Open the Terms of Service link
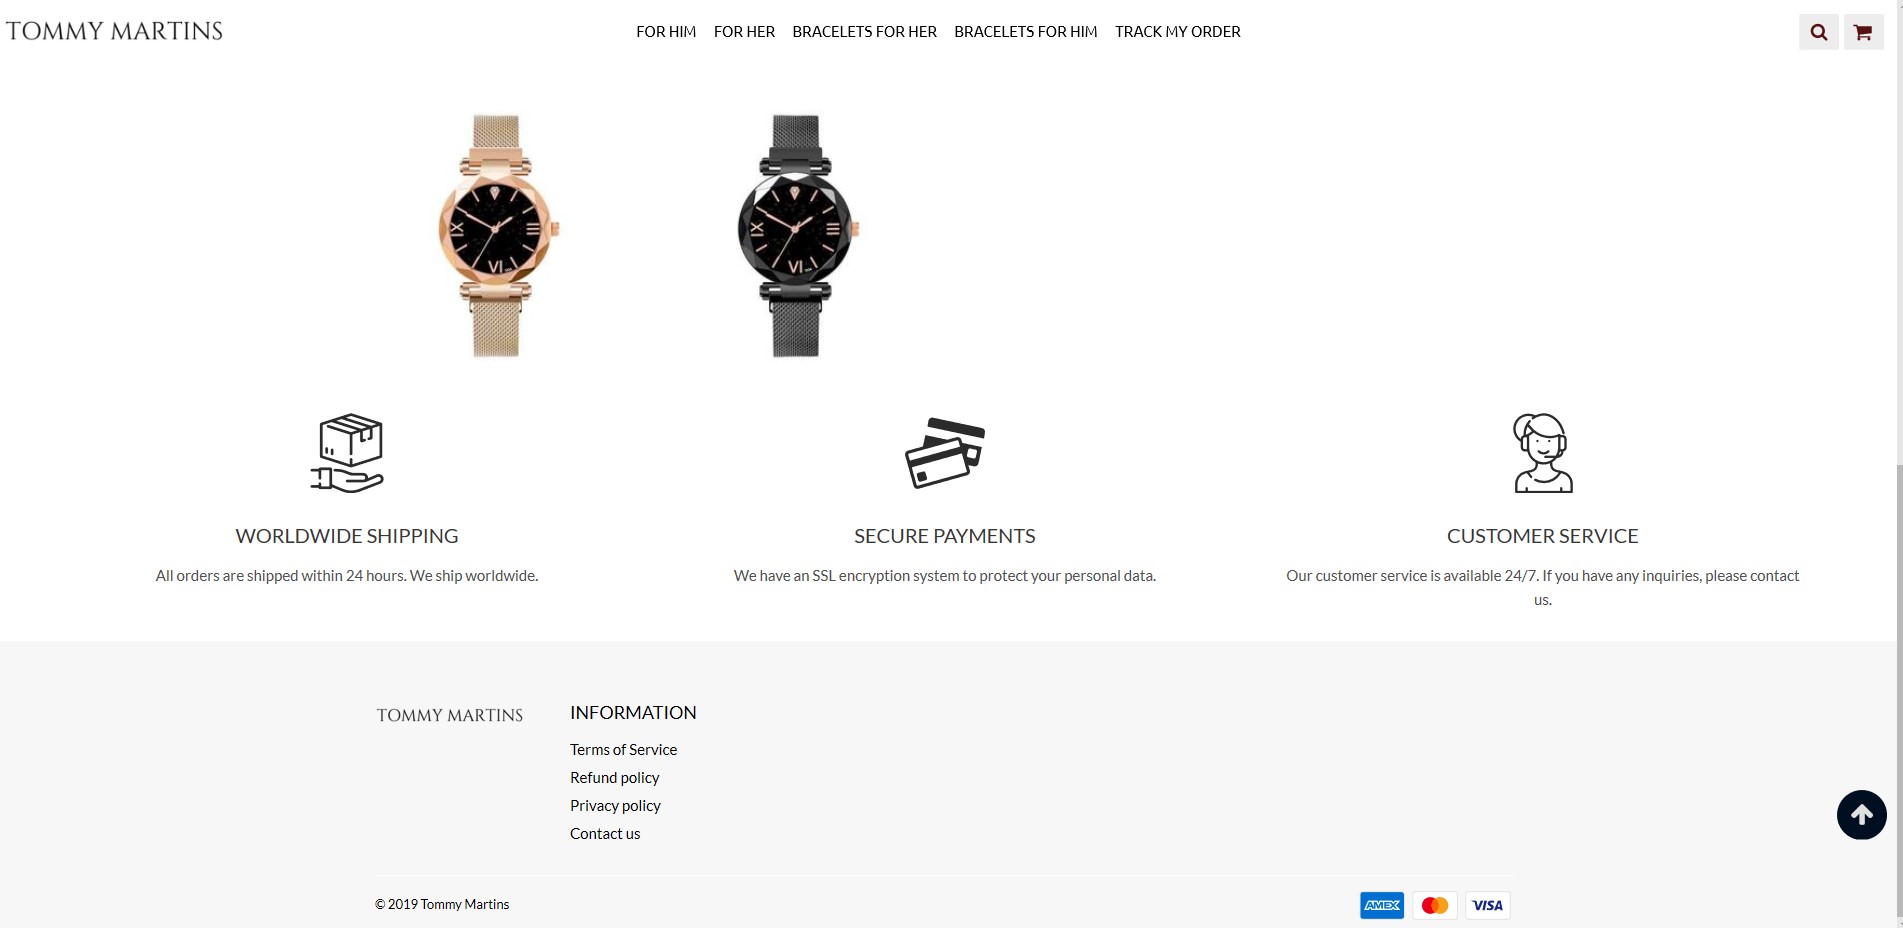 (x=623, y=749)
